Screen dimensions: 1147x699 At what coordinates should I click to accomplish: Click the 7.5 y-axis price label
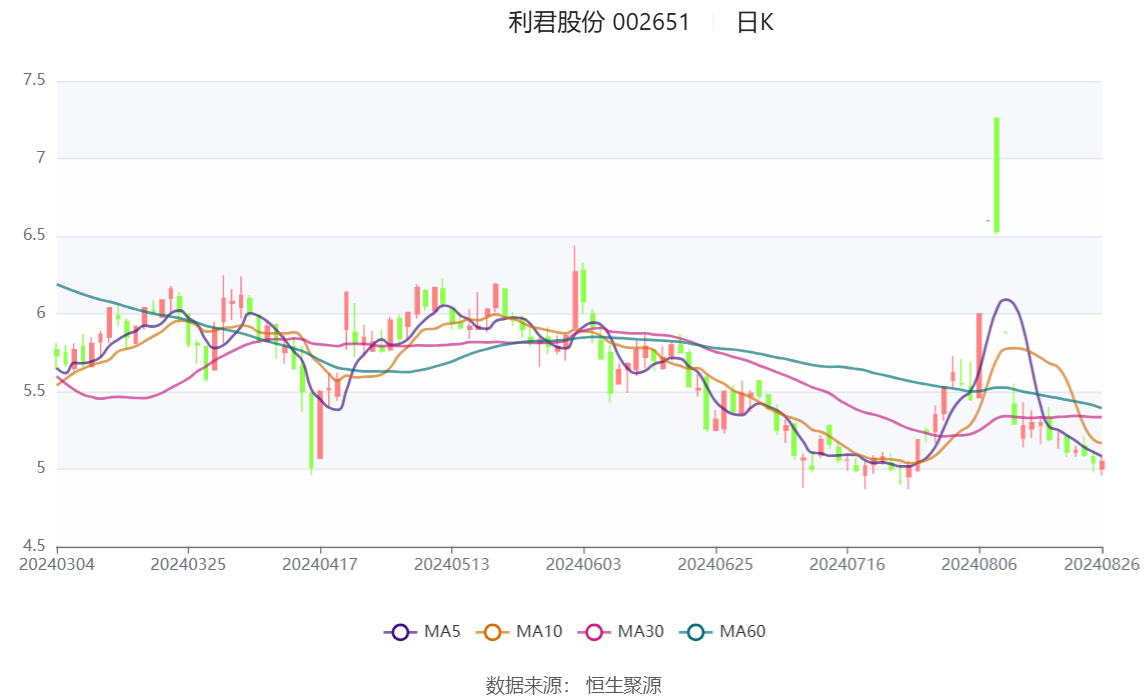point(34,80)
